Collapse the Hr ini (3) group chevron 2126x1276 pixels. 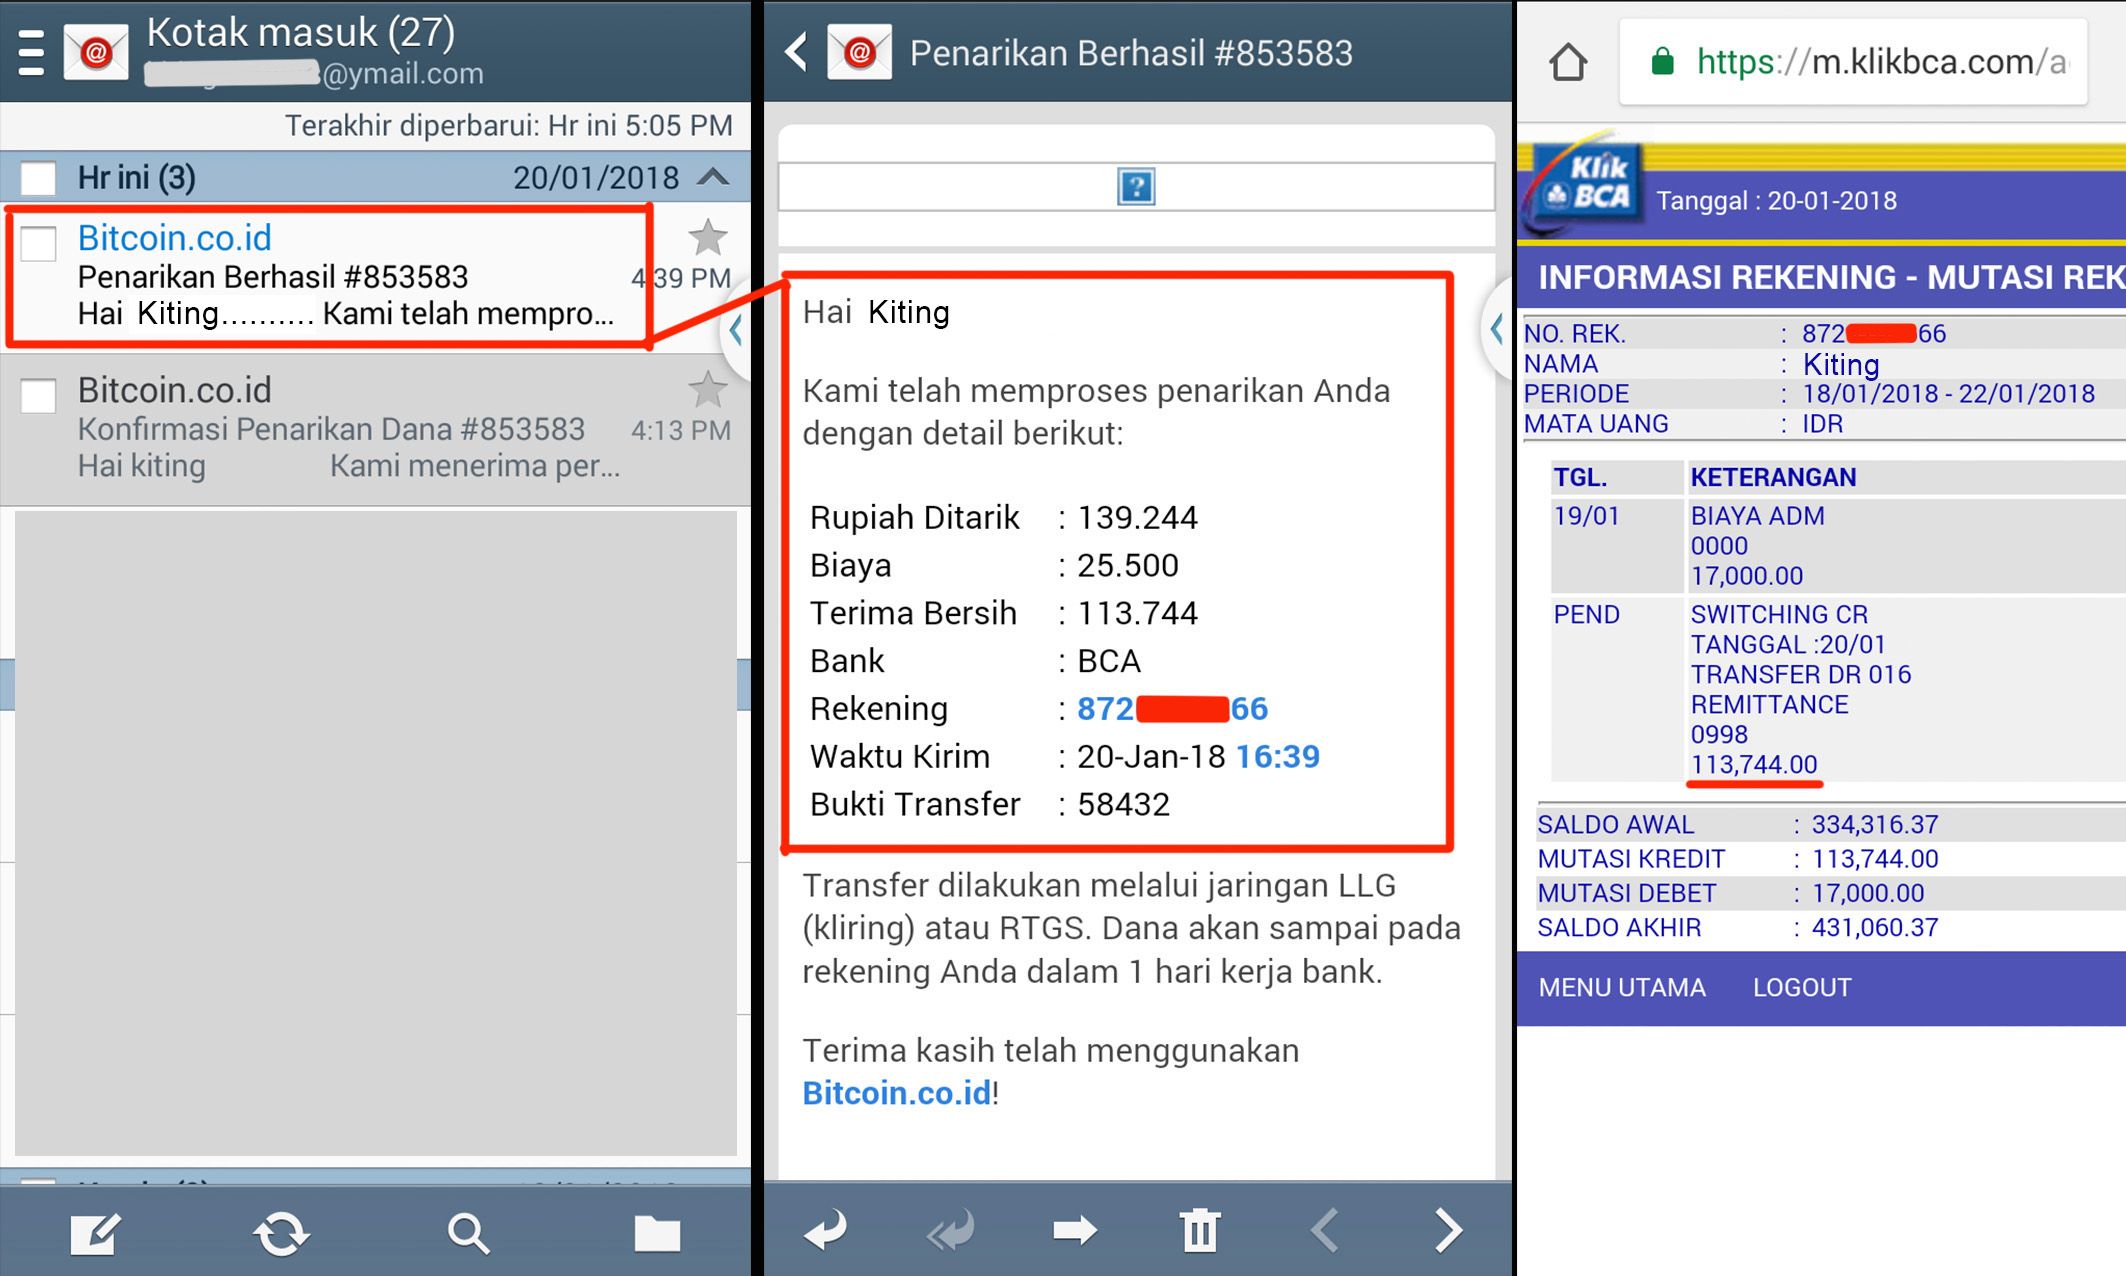coord(713,178)
